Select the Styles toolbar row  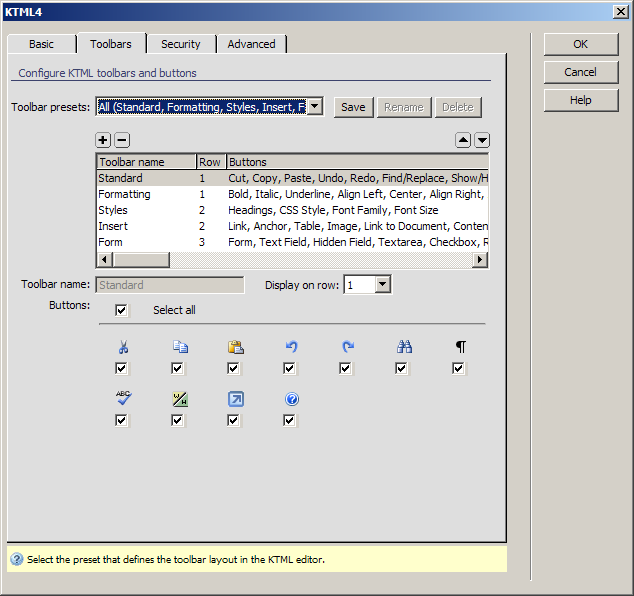(293, 210)
